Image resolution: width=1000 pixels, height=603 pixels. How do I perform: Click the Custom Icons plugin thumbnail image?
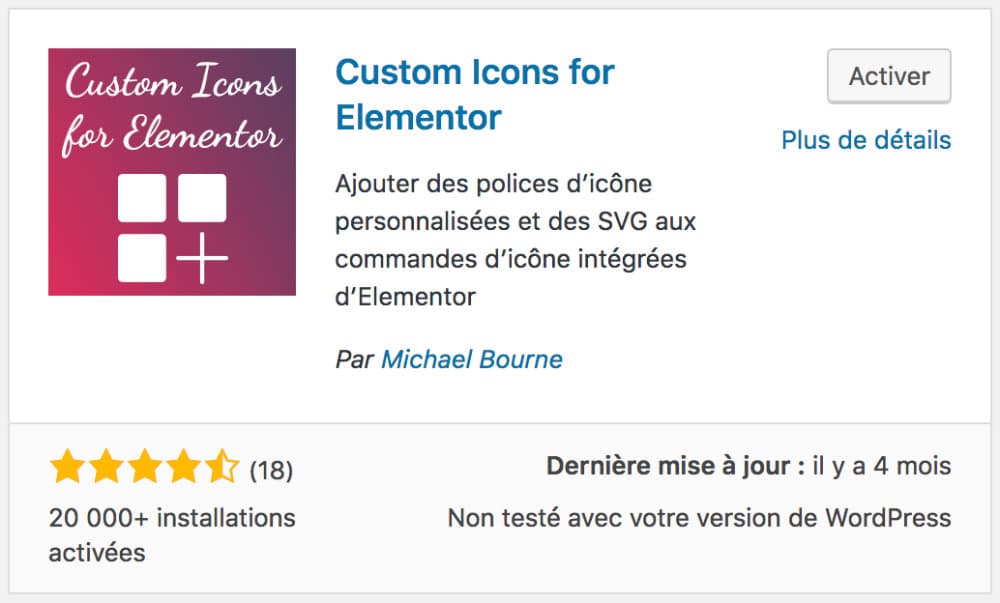pos(172,170)
